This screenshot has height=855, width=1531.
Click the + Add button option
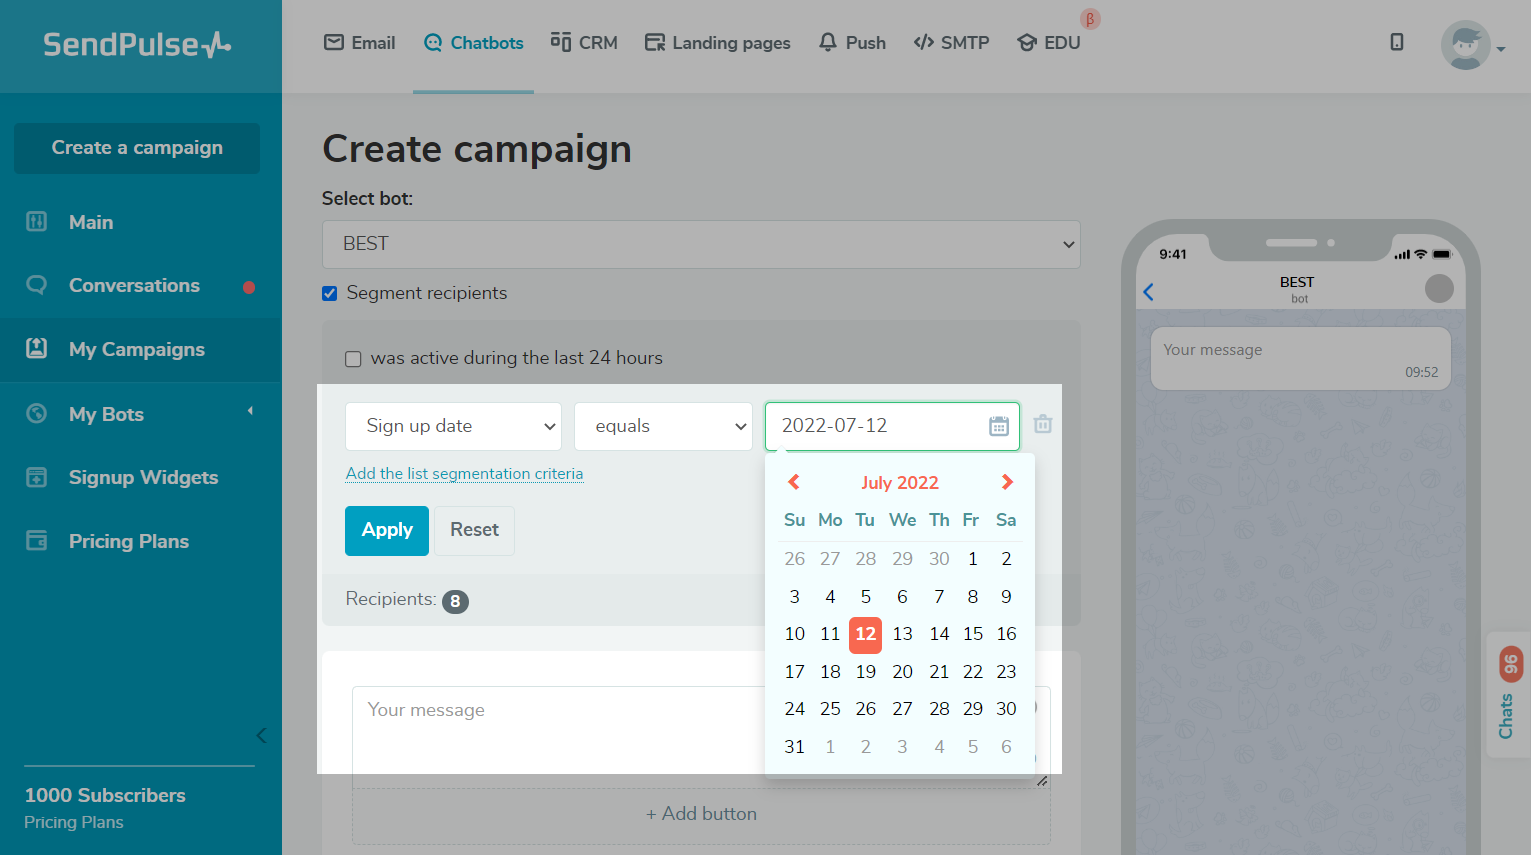click(x=701, y=814)
